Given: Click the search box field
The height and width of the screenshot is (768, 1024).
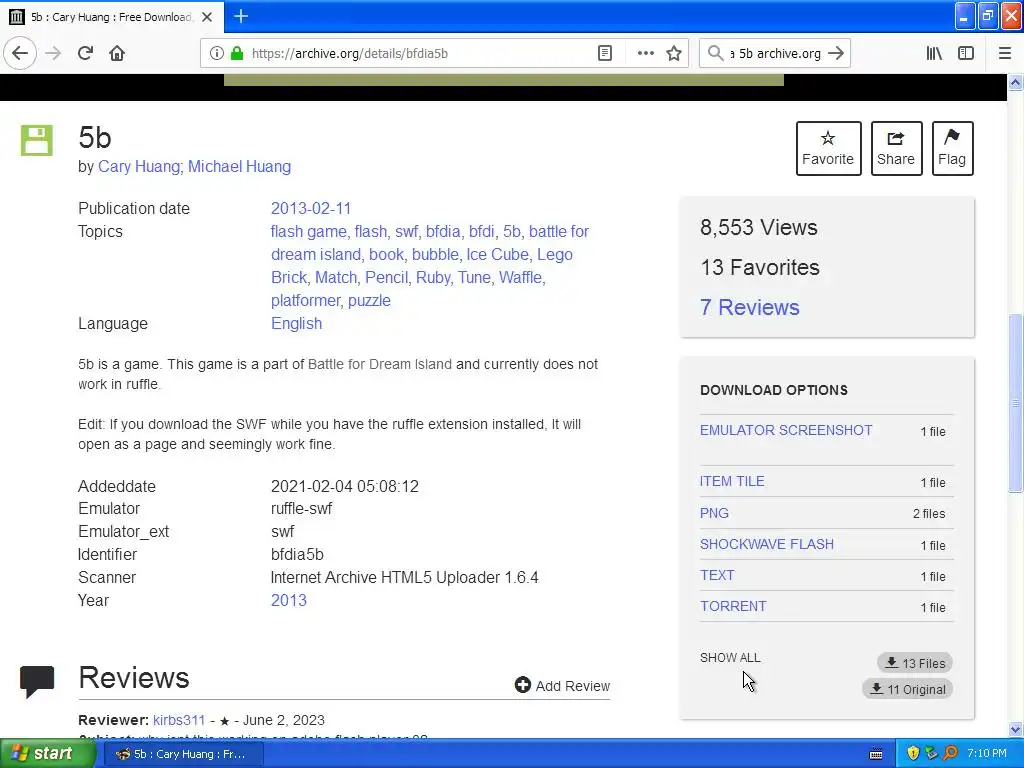Looking at the screenshot, I should (x=775, y=54).
